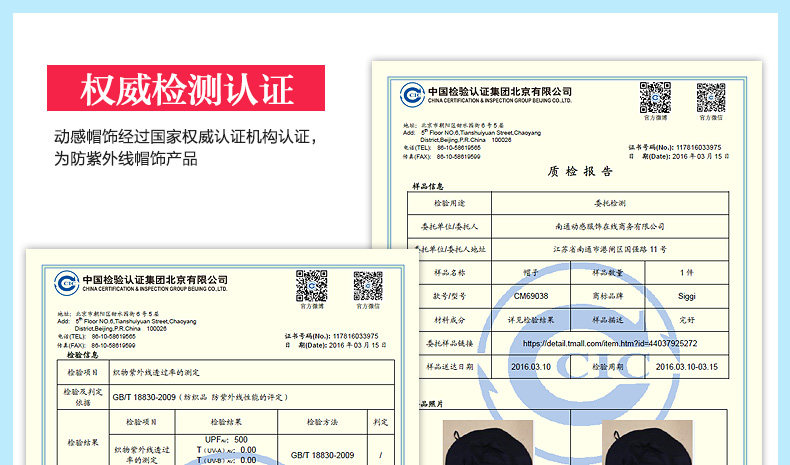Click the text 为防紫外线帽饰产品

[x=125, y=159]
